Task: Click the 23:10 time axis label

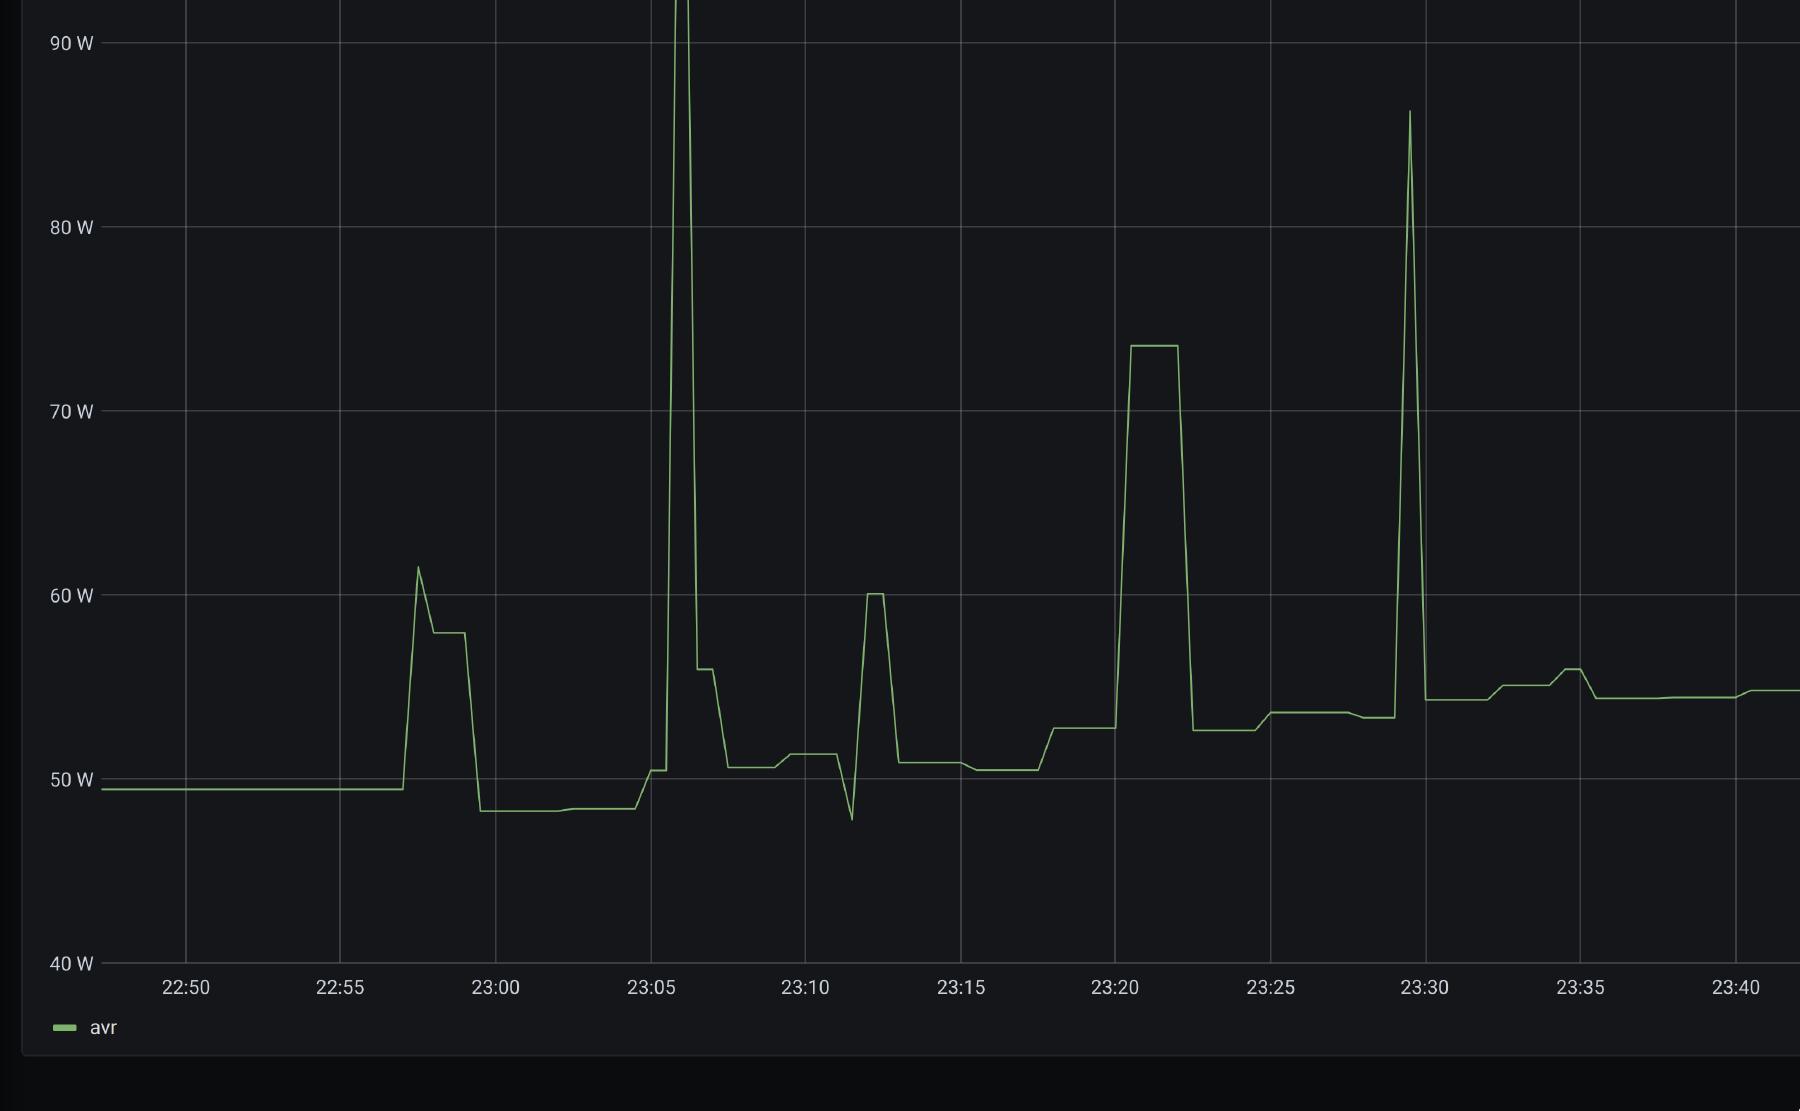Action: [x=805, y=987]
